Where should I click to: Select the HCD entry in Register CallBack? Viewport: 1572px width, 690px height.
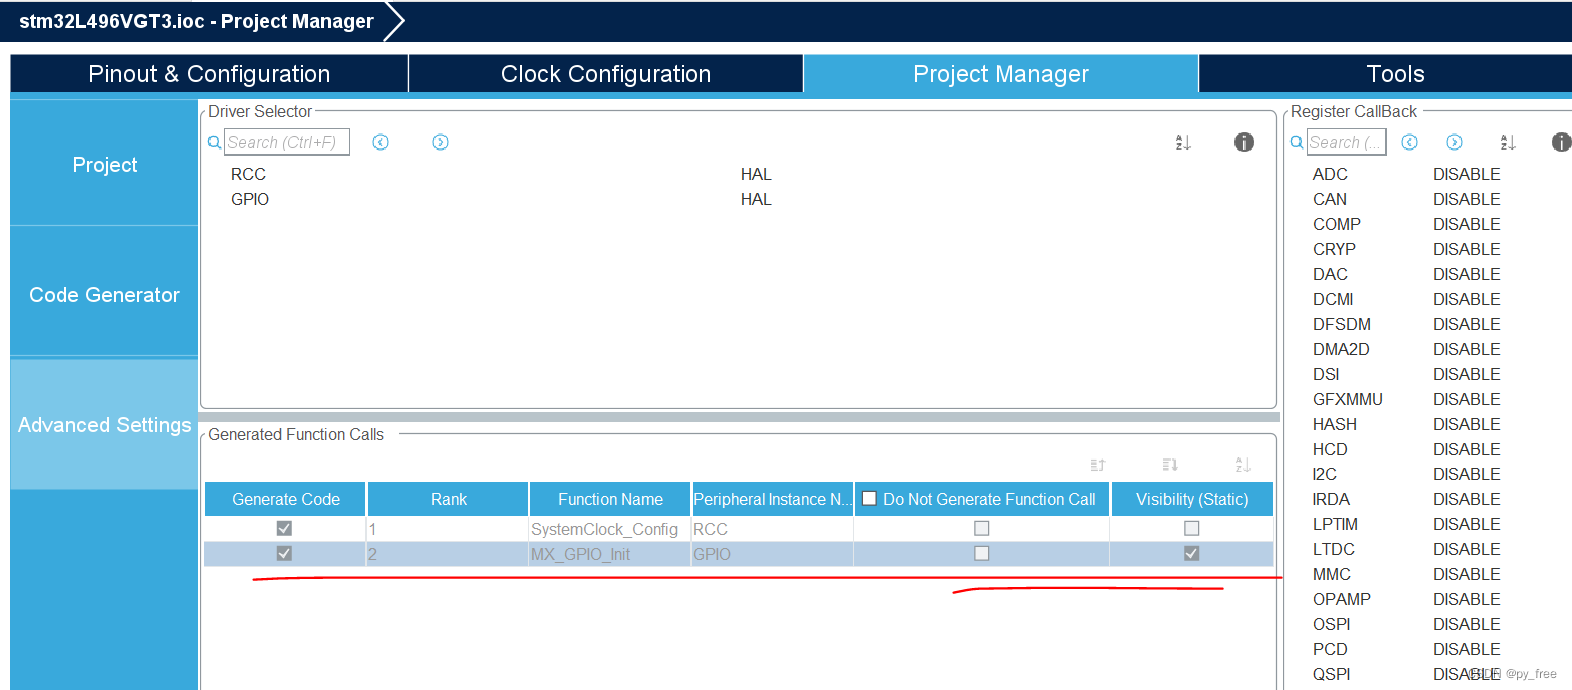1330,449
